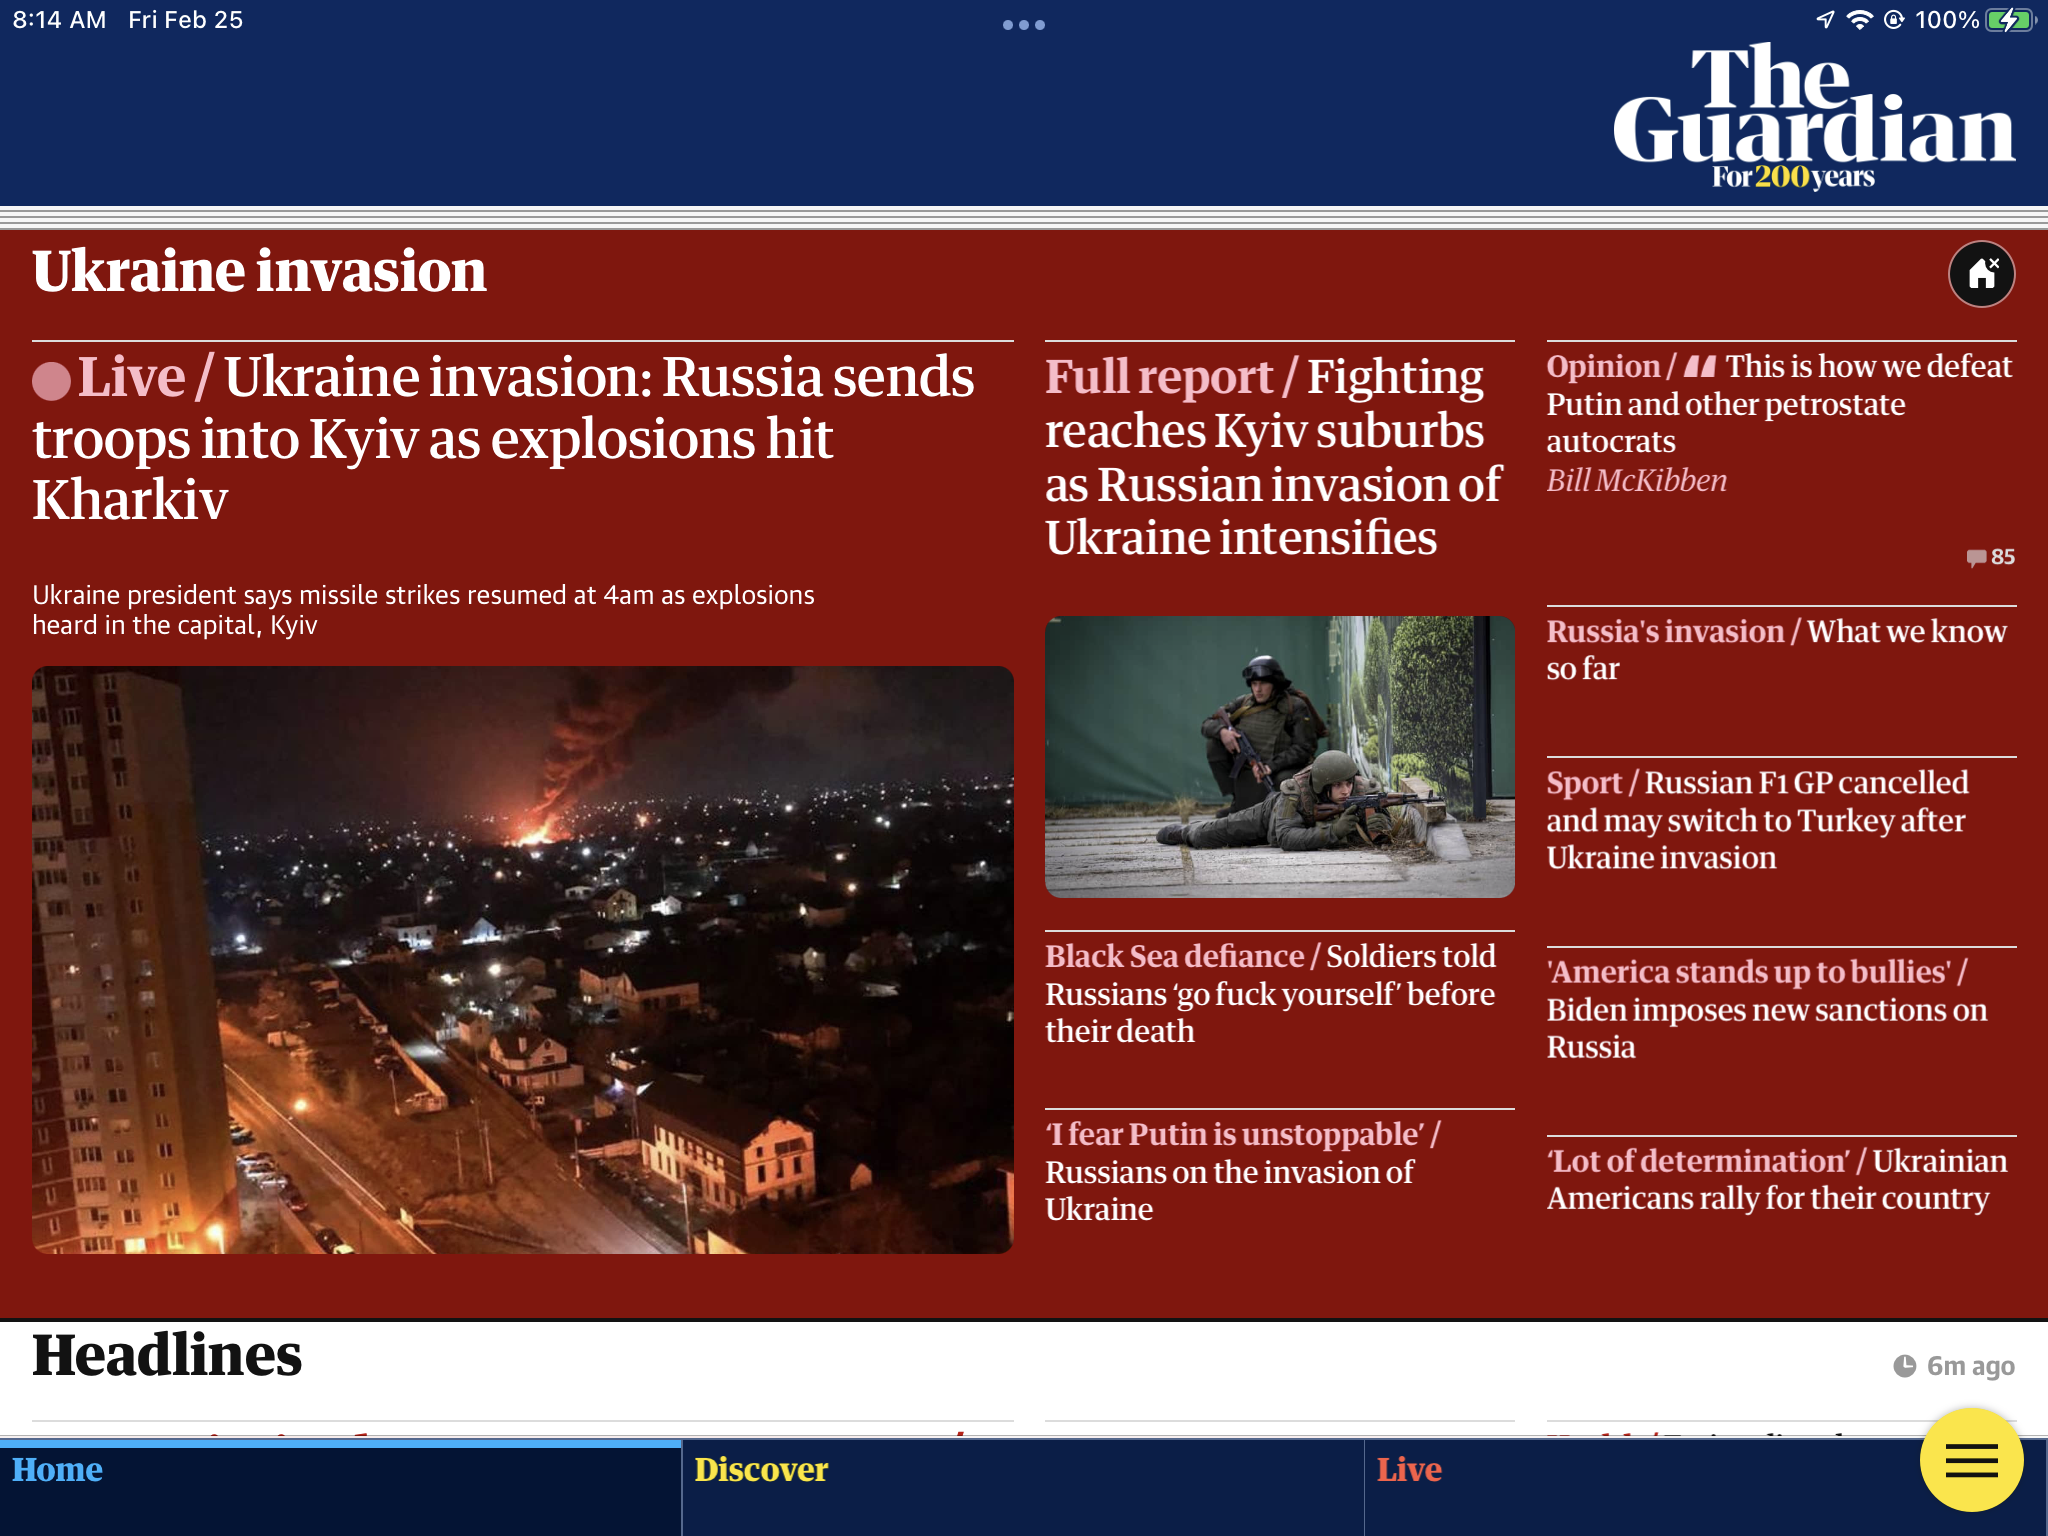Open Black Sea defiance soldiers story
The width and height of the screenshot is (2048, 1536).
[x=1270, y=994]
